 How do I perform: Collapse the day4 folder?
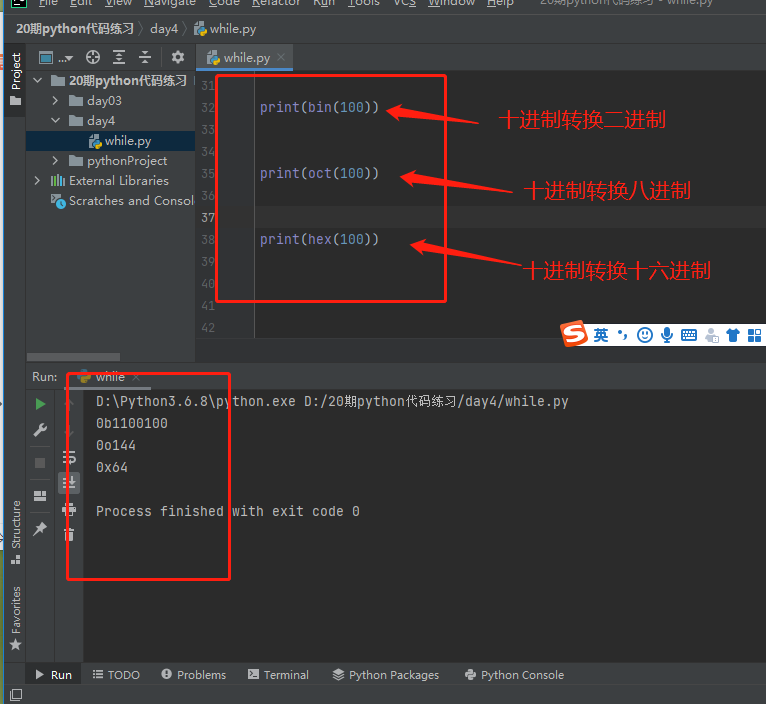pos(55,121)
